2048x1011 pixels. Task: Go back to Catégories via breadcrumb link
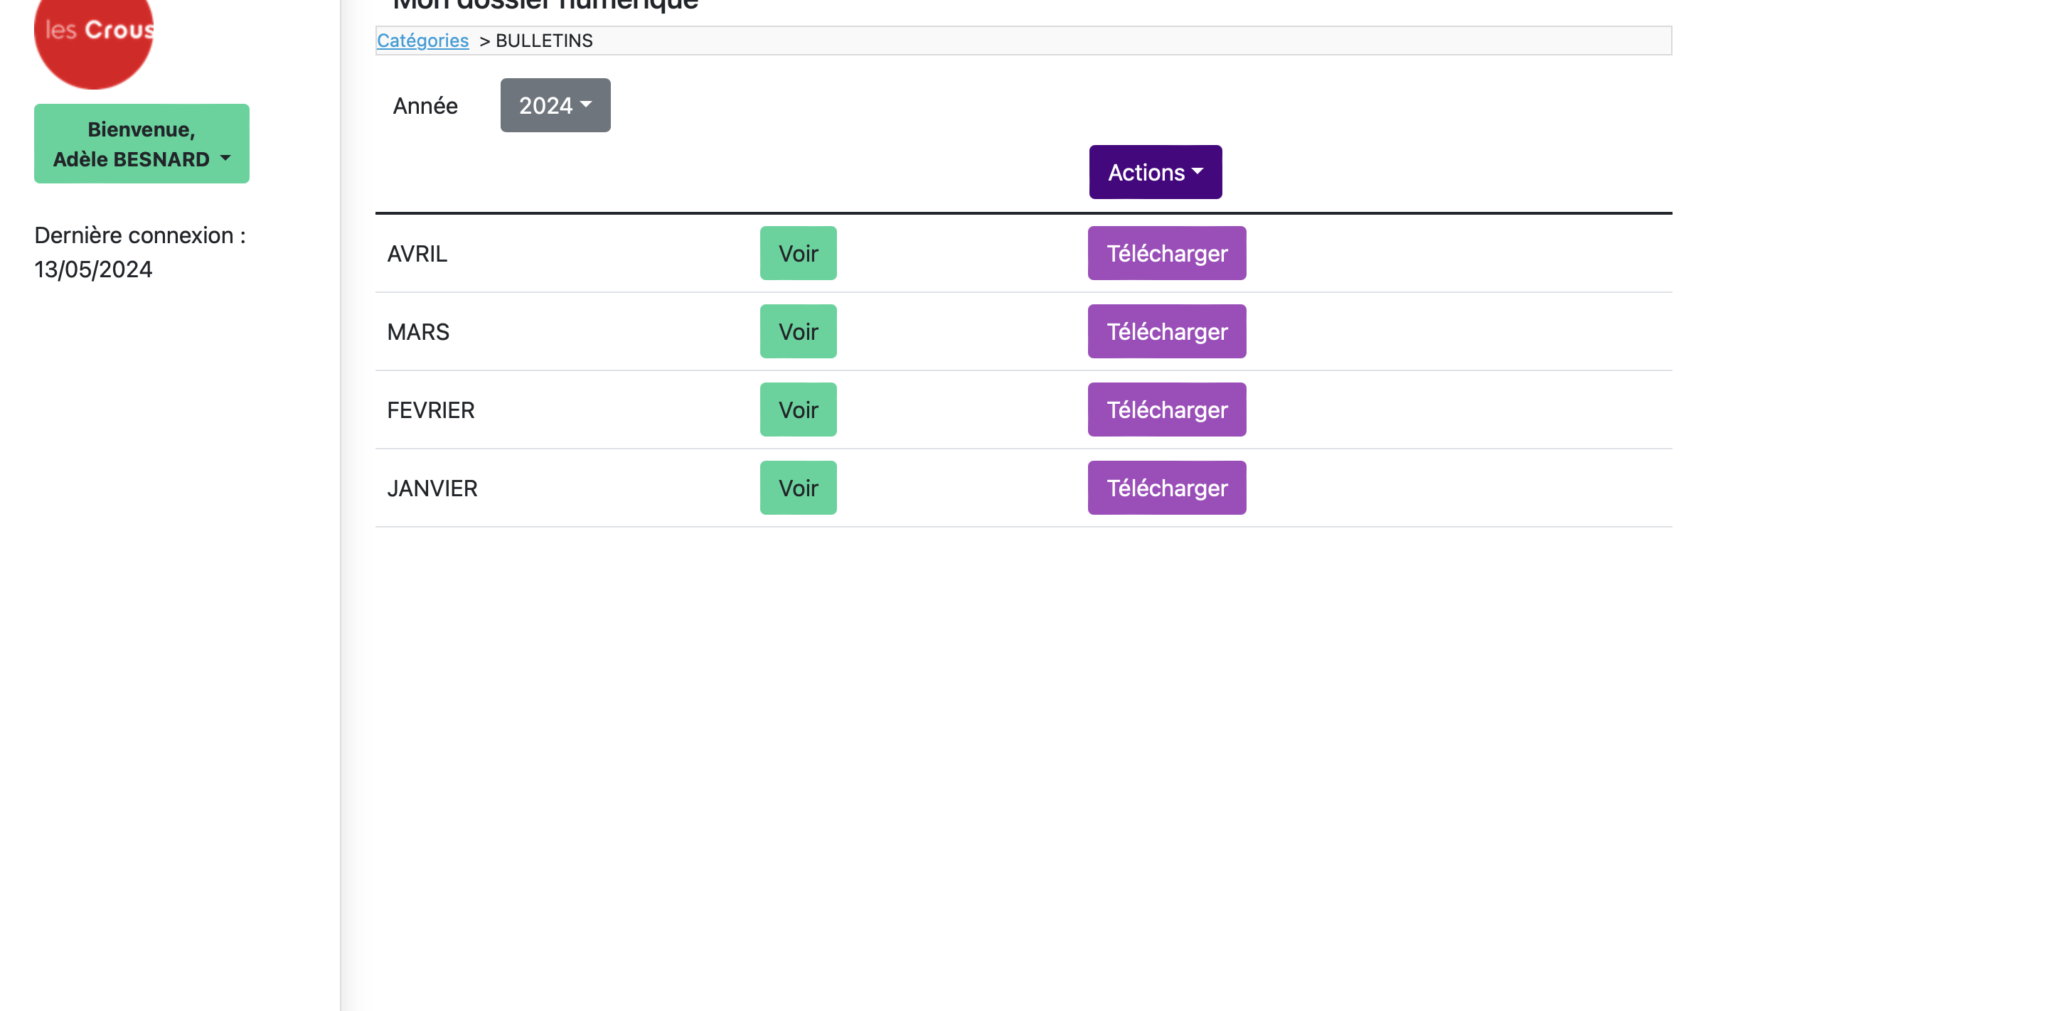click(422, 41)
